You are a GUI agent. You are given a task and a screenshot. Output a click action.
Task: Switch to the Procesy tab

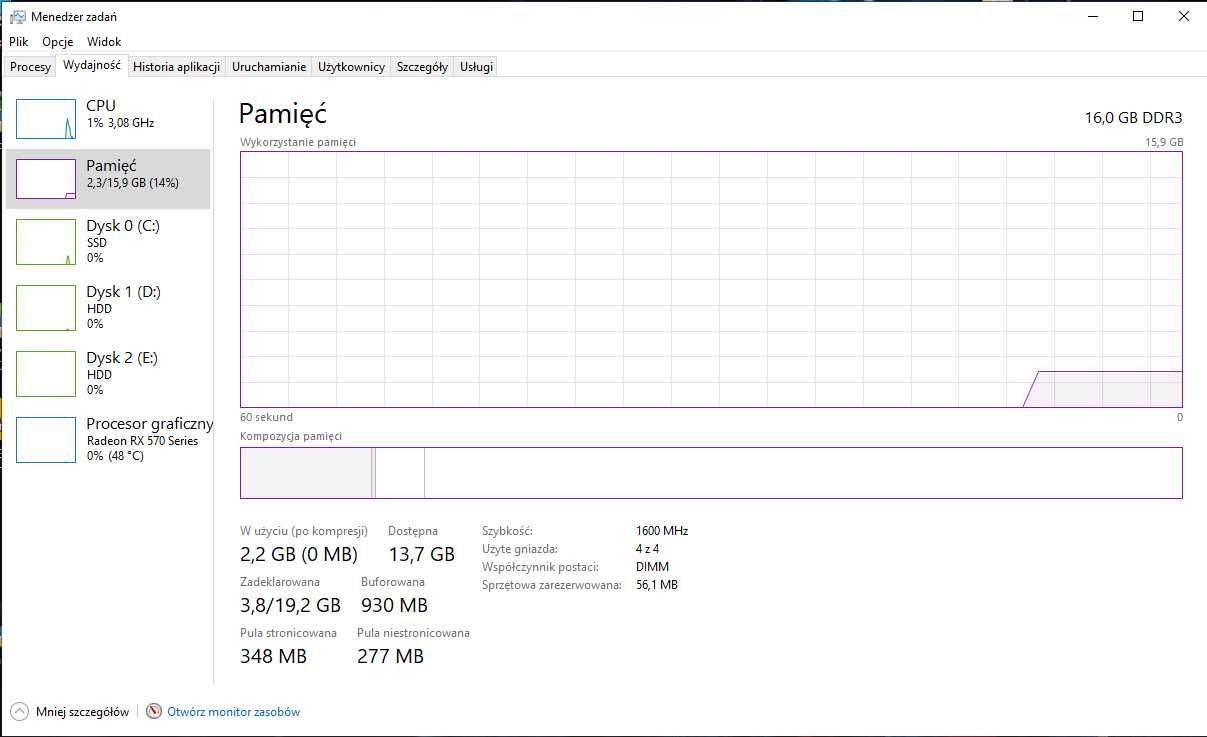pyautogui.click(x=30, y=67)
